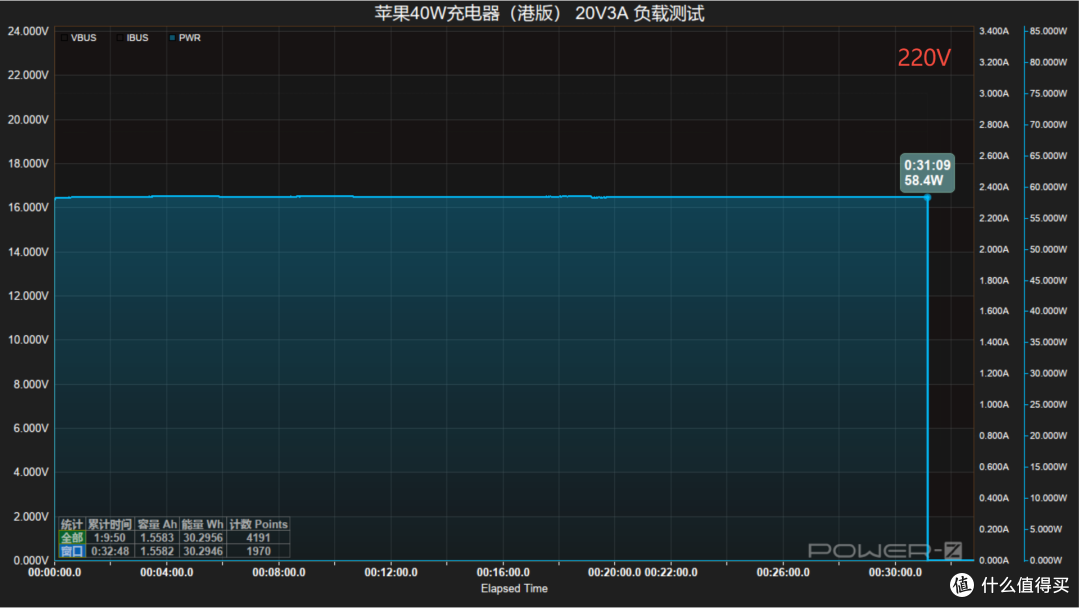Toggle the IBUS legend checkbox
The image size is (1080, 608).
pyautogui.click(x=121, y=38)
